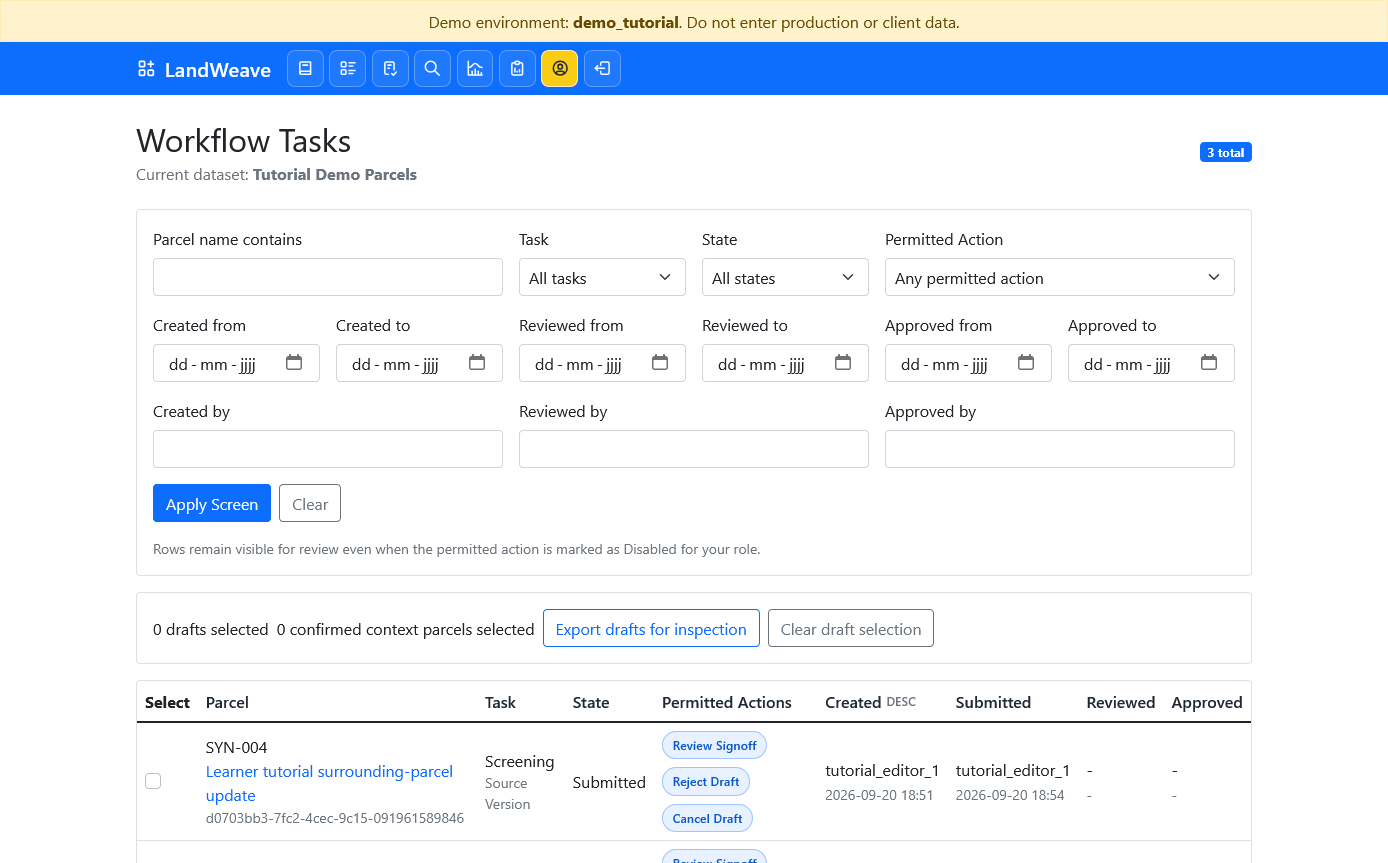Focus the Parcel name contains field
The image size is (1388, 863).
pyautogui.click(x=328, y=277)
